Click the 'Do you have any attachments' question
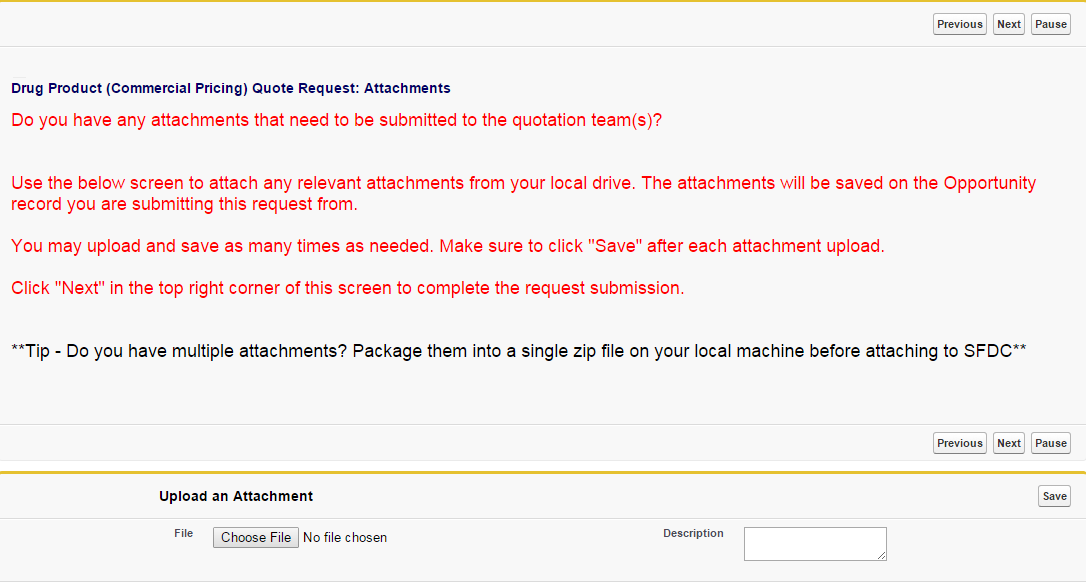This screenshot has height=583, width=1086. [x=337, y=121]
